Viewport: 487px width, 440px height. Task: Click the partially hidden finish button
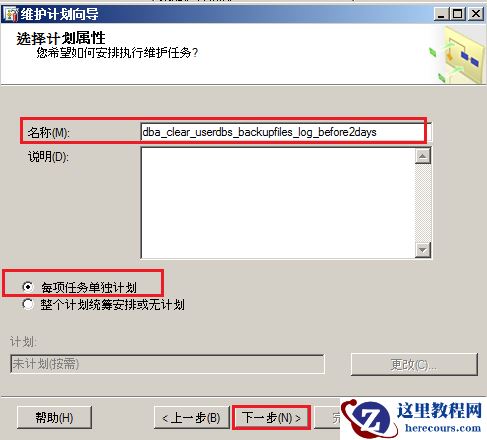tap(327, 417)
